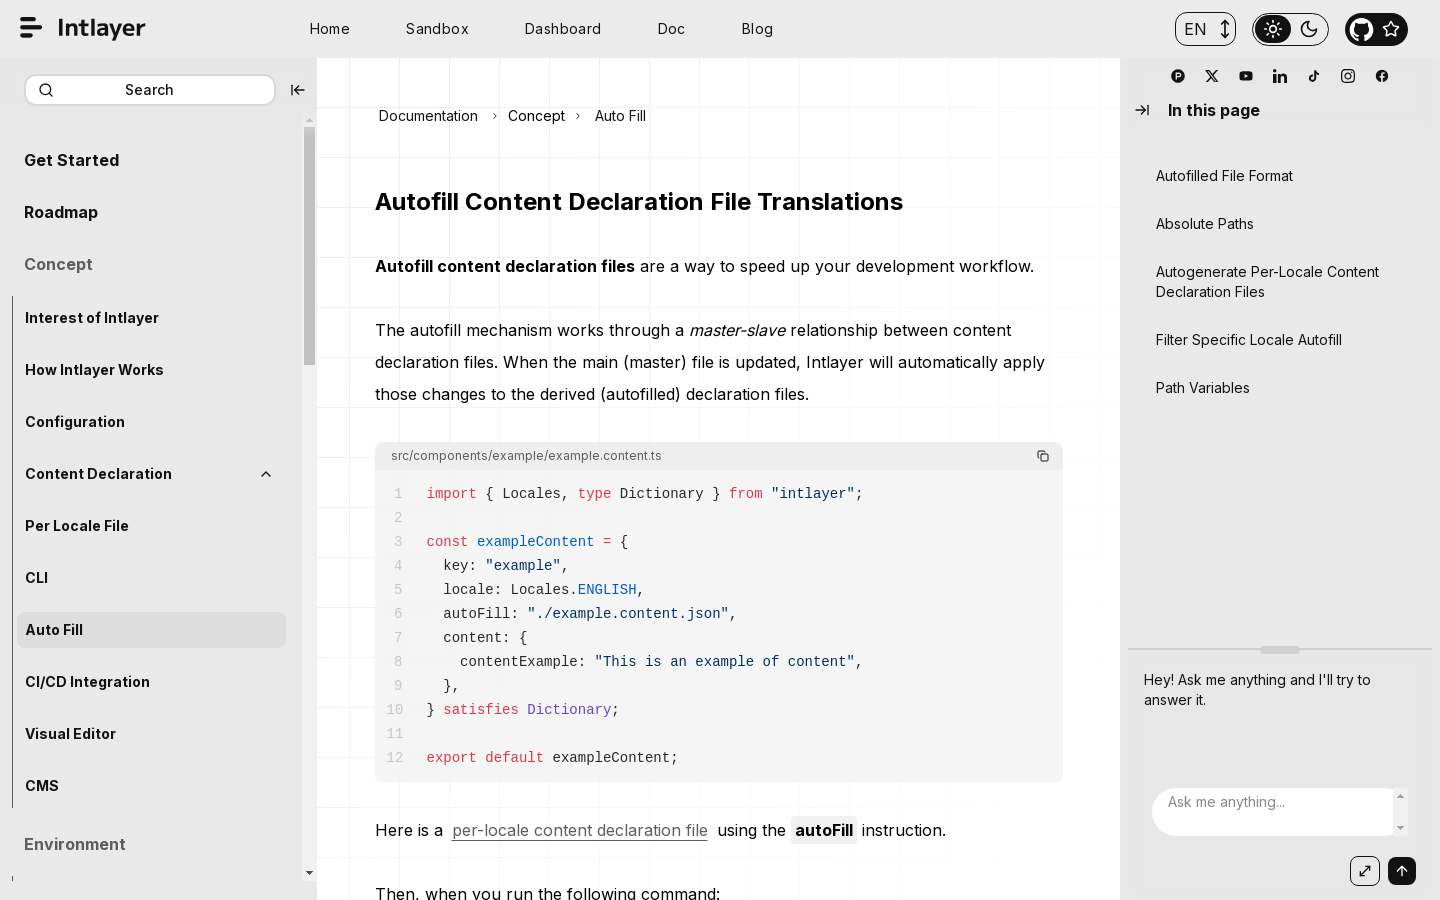Click the Environment section heading
1440x900 pixels.
(75, 844)
